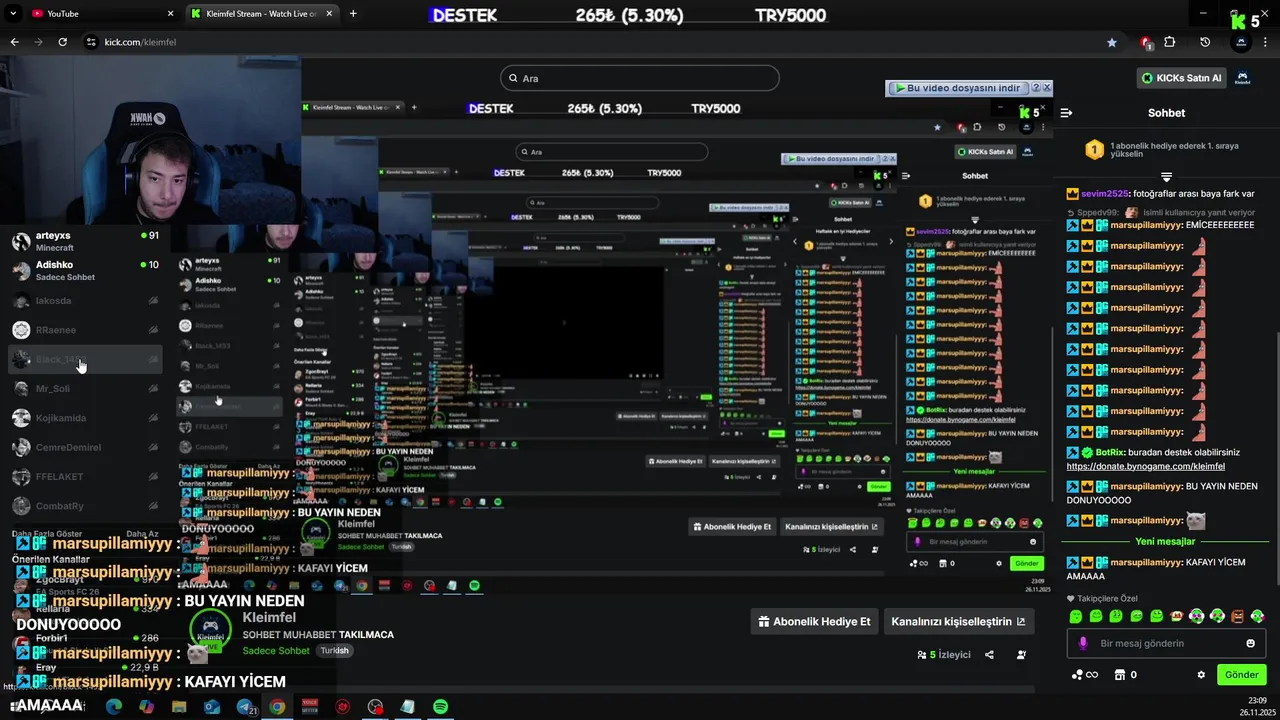Open Kojikamida channel entry
Image resolution: width=1280 pixels, height=720 pixels.
pos(85,418)
